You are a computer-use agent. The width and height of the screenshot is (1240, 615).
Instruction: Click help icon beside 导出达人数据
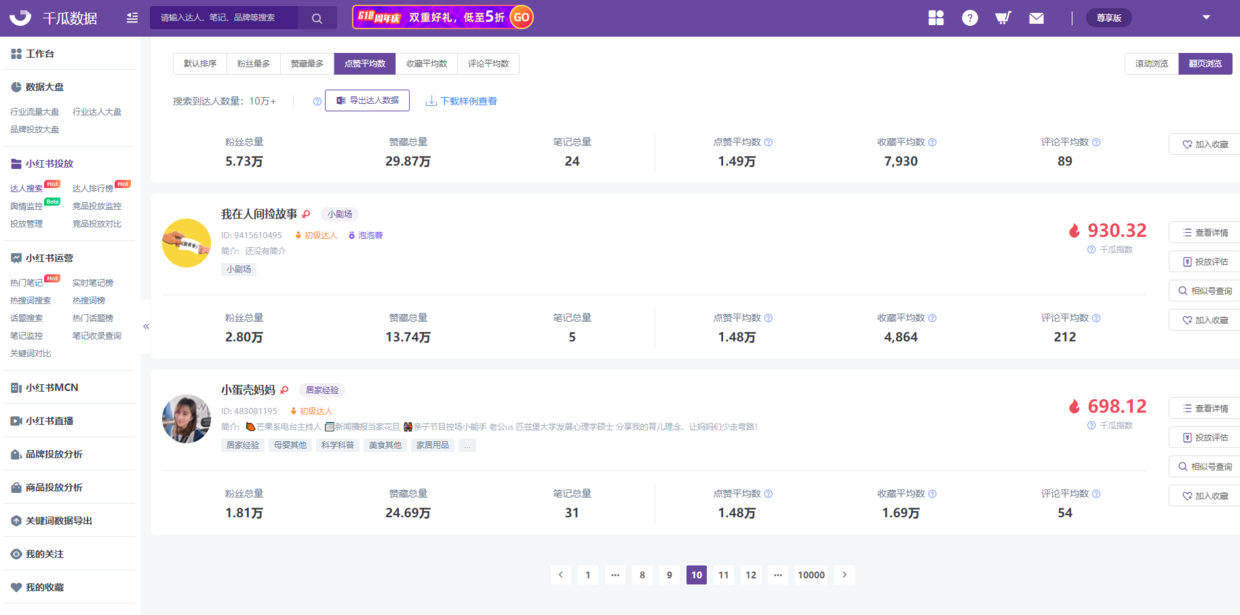(317, 101)
